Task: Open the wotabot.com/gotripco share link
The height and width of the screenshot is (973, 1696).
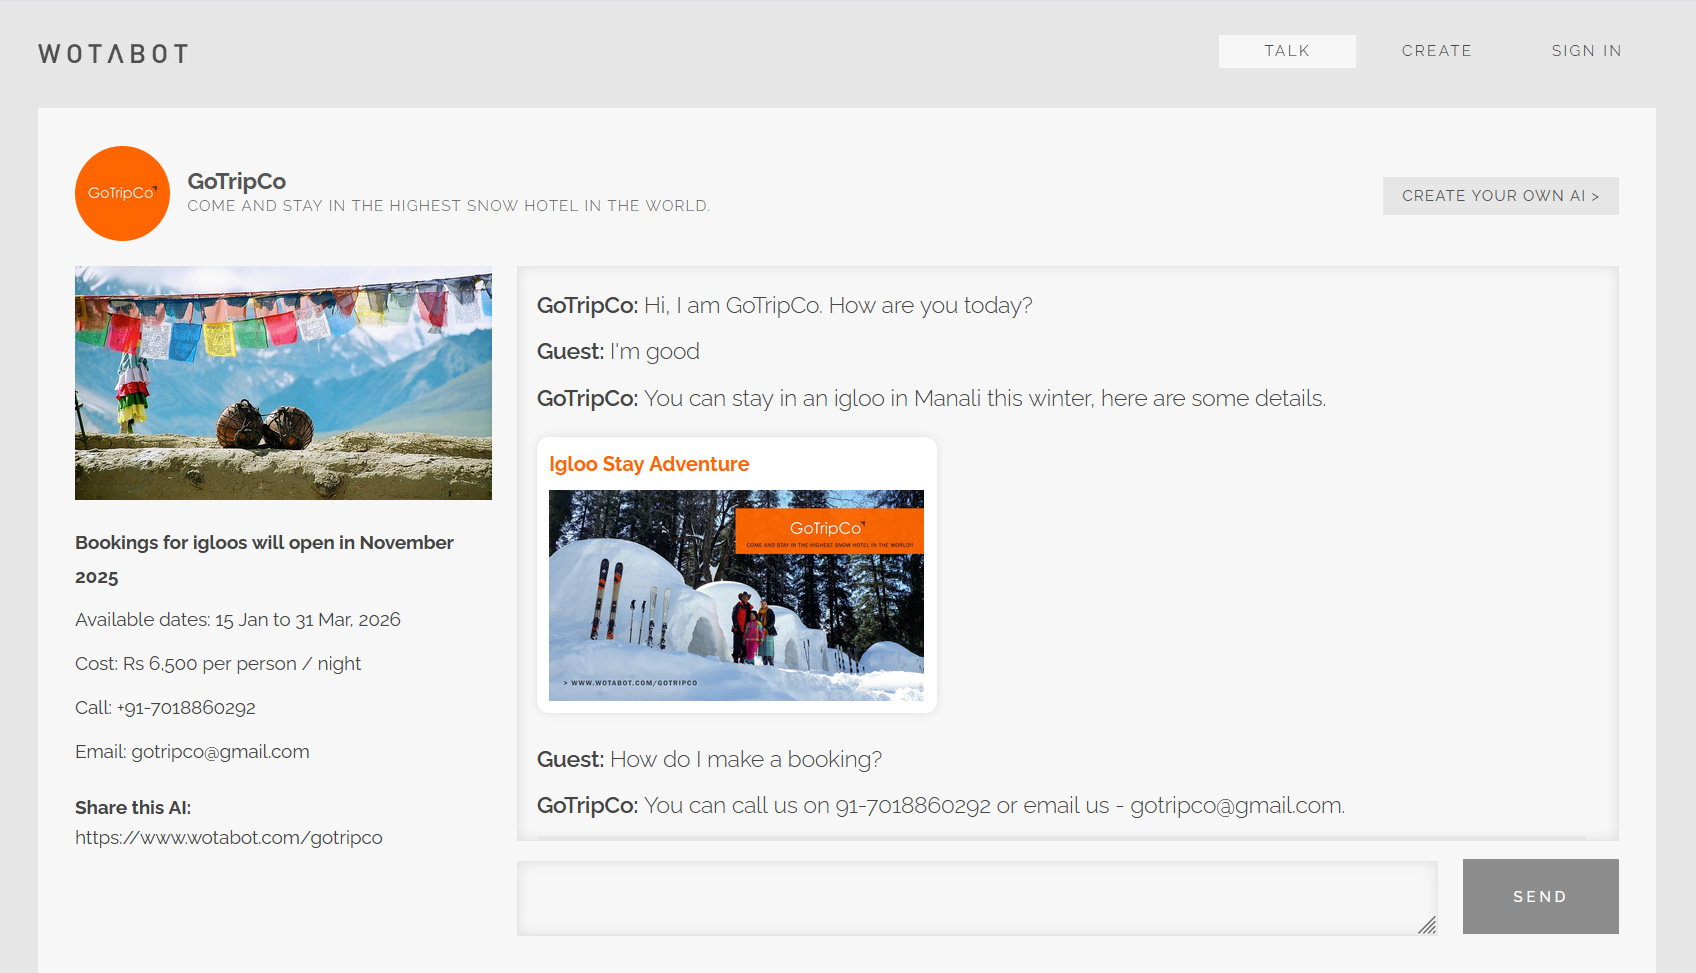Action: (229, 838)
